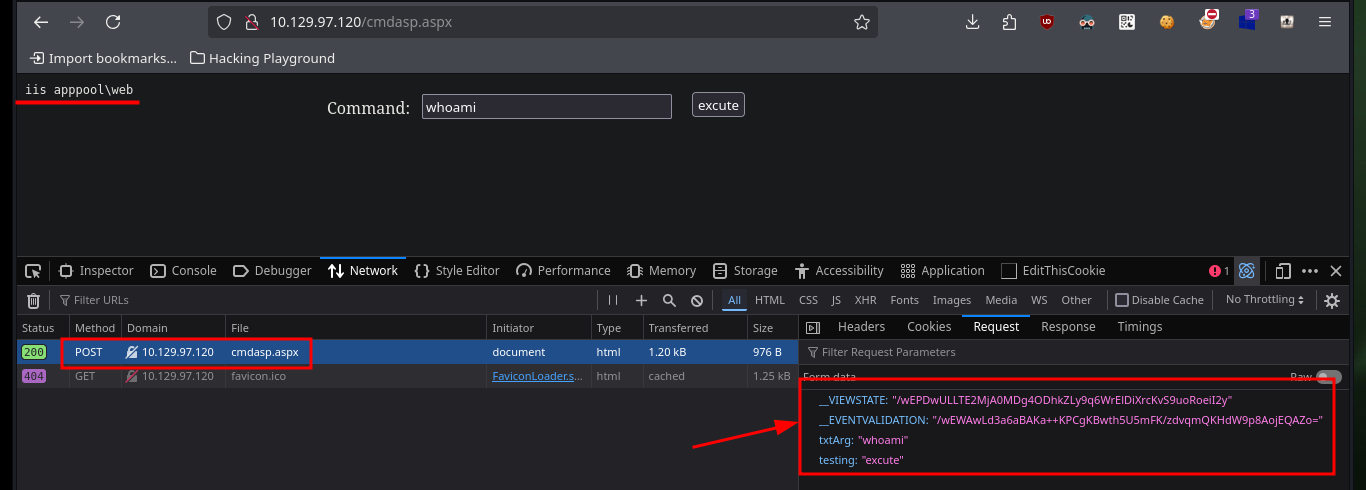1366x490 pixels.
Task: Click the FaviconLoader initiator link
Action: (x=537, y=376)
